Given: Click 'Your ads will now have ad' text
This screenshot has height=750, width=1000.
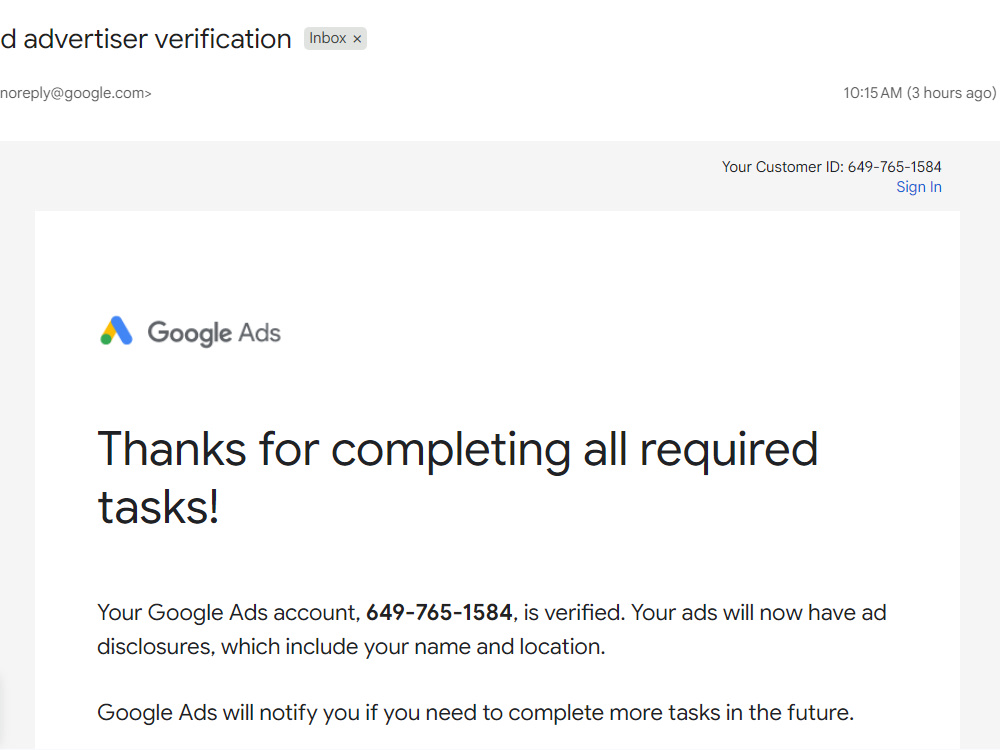Looking at the screenshot, I should coord(758,612).
